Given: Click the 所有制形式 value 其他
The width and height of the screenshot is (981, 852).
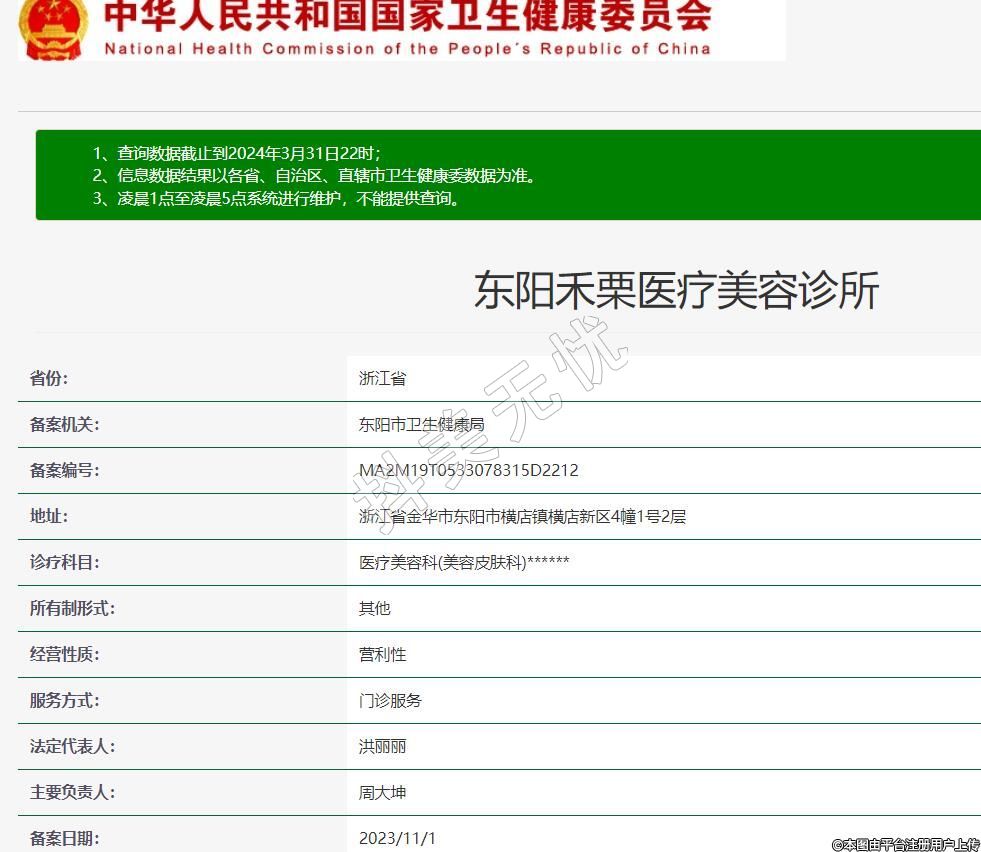Looking at the screenshot, I should 374,609.
